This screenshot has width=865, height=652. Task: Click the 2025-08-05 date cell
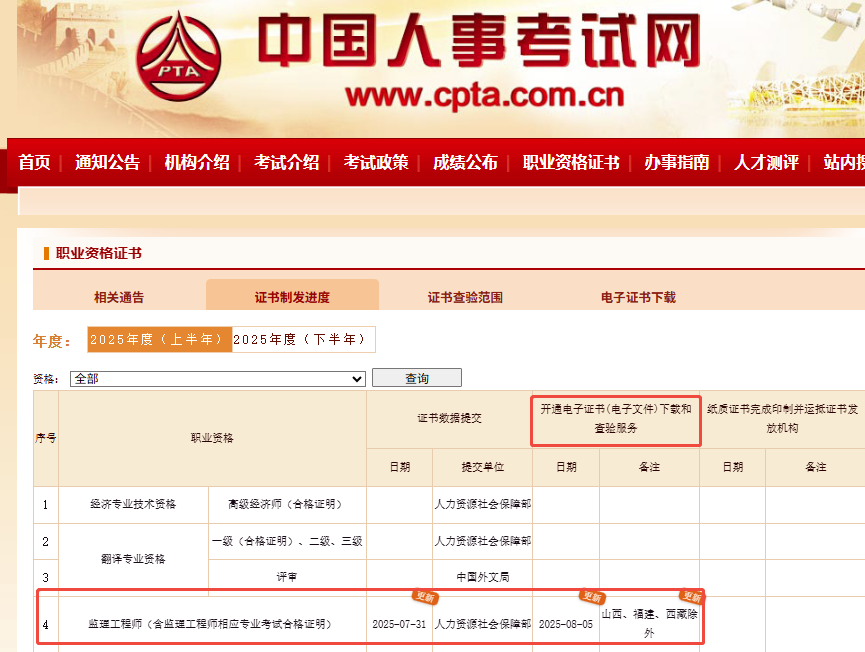pyautogui.click(x=566, y=624)
